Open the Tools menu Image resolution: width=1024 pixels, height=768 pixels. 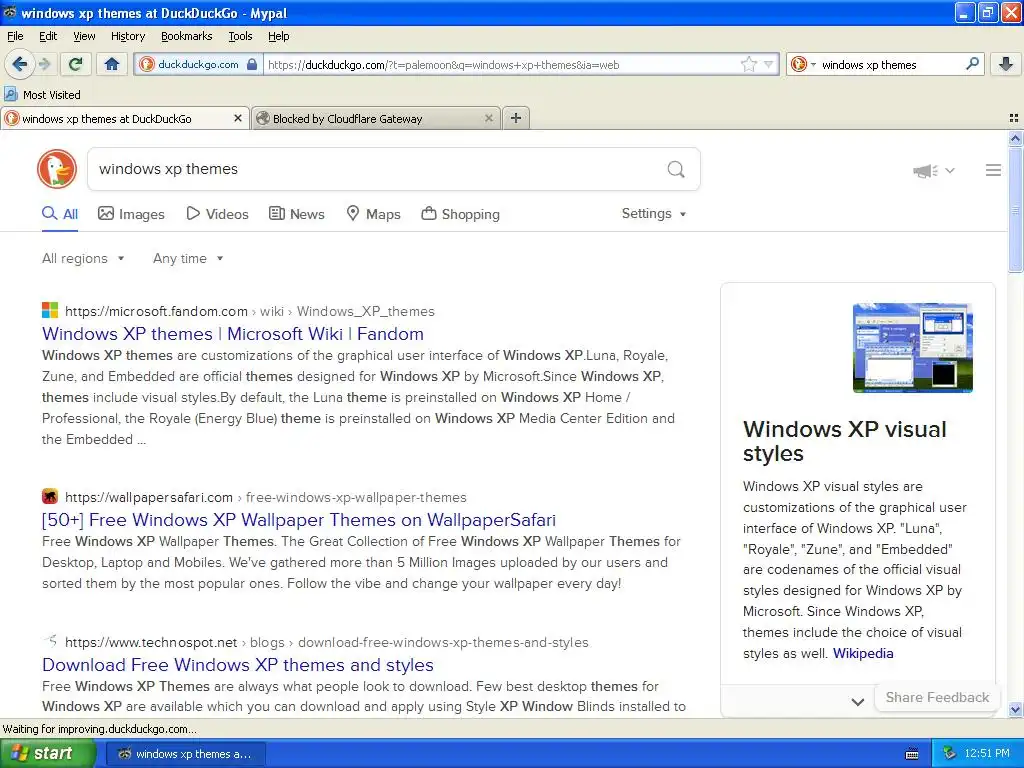[240, 36]
